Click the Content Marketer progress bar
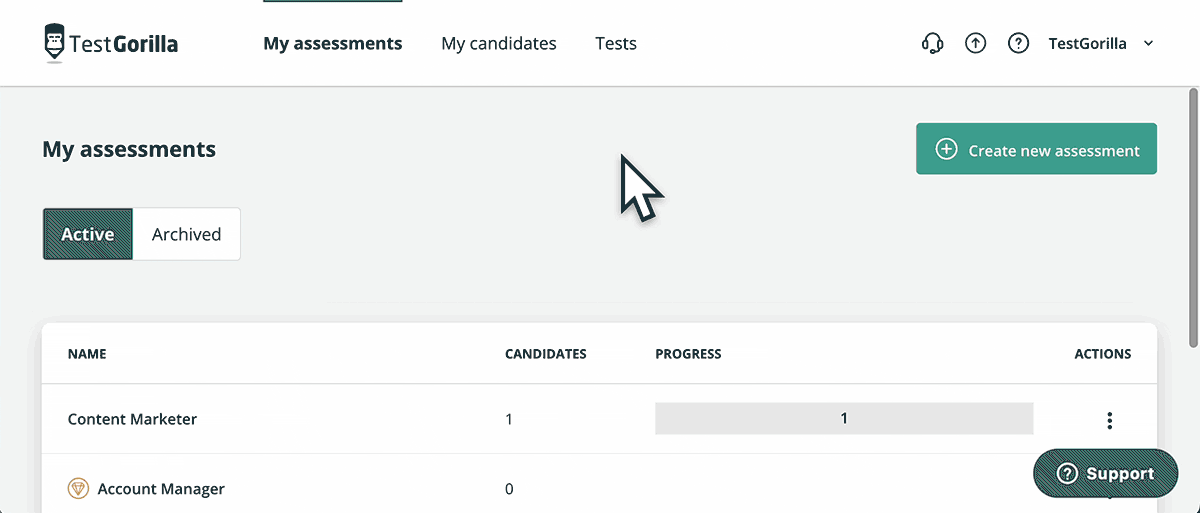The image size is (1200, 513). (844, 418)
